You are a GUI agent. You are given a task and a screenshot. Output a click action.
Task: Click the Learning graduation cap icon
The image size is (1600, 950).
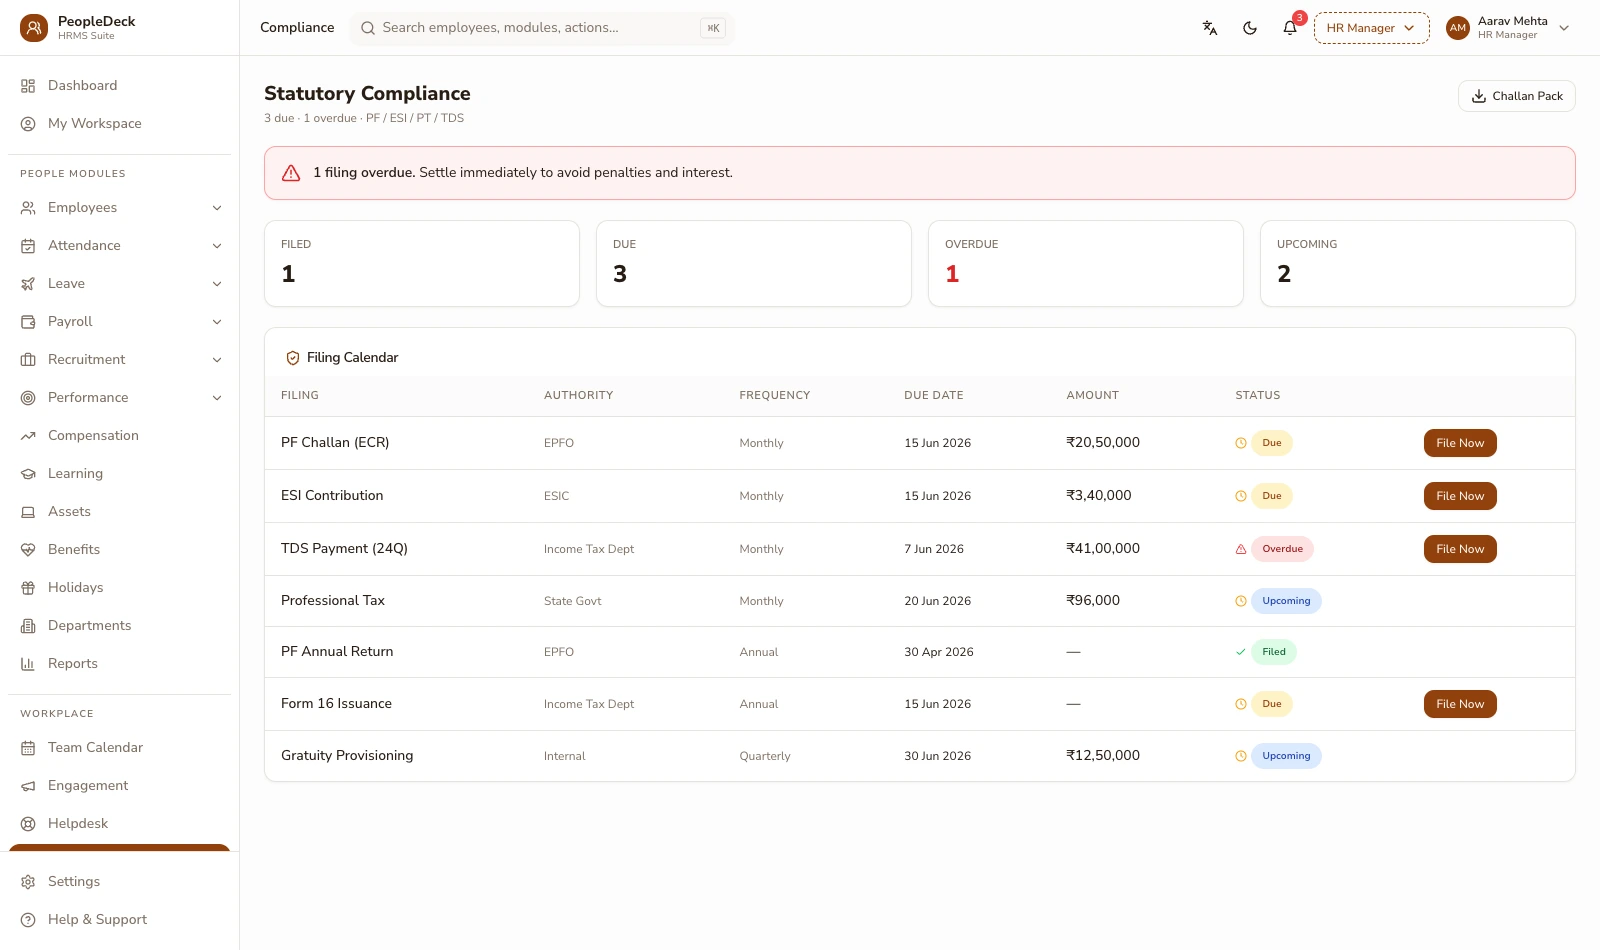coord(28,474)
